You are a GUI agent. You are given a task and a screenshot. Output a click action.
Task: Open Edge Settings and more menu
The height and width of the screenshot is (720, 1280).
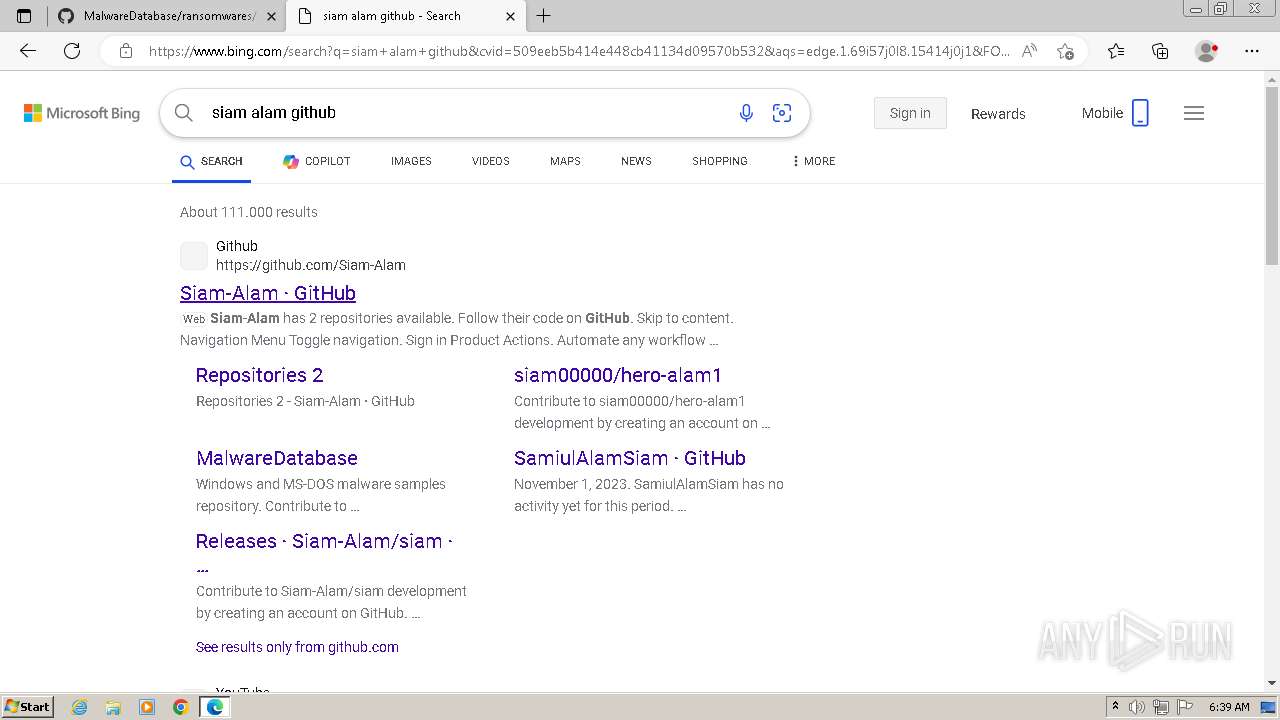[x=1252, y=51]
